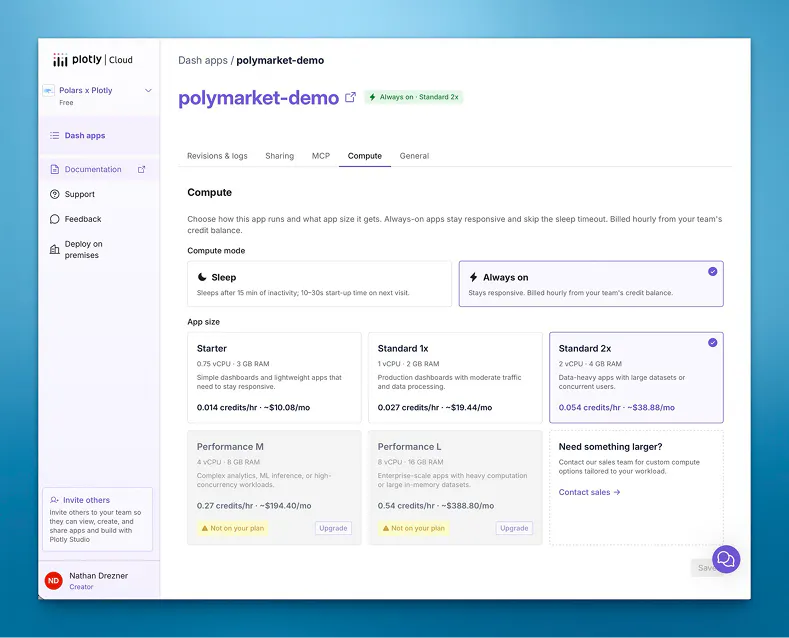The image size is (789, 638).
Task: Click the Polars x Plotly team icon
Action: point(49,90)
